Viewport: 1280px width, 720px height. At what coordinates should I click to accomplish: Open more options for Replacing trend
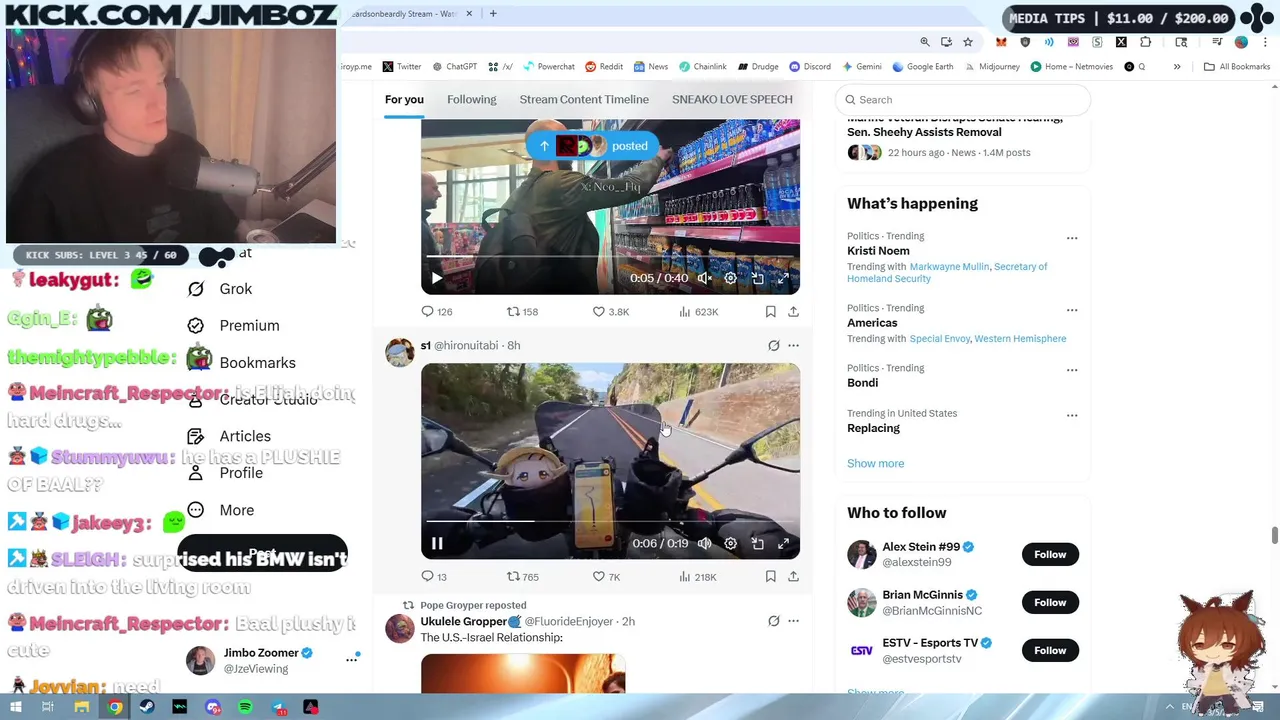point(1072,415)
